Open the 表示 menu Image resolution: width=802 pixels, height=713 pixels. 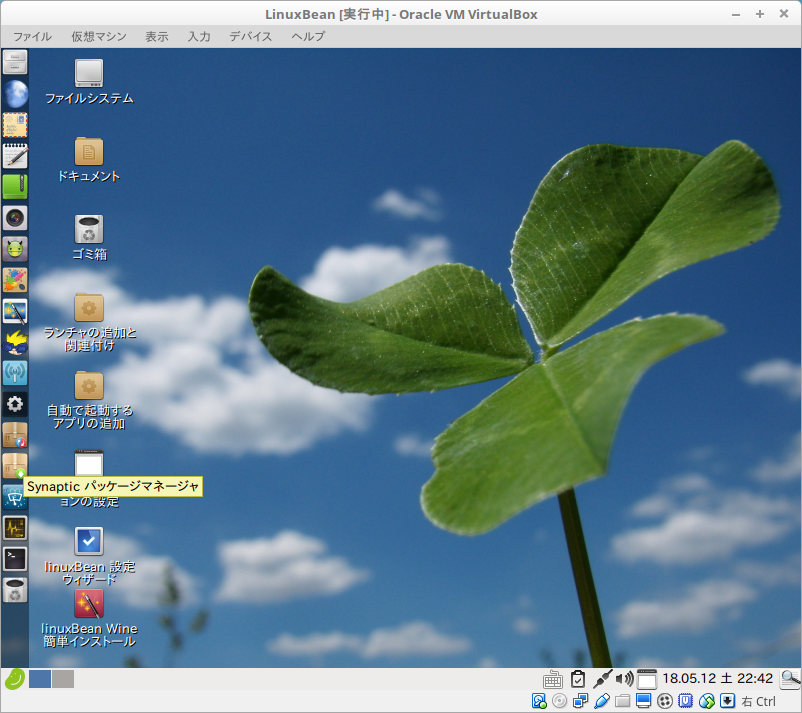pos(157,36)
